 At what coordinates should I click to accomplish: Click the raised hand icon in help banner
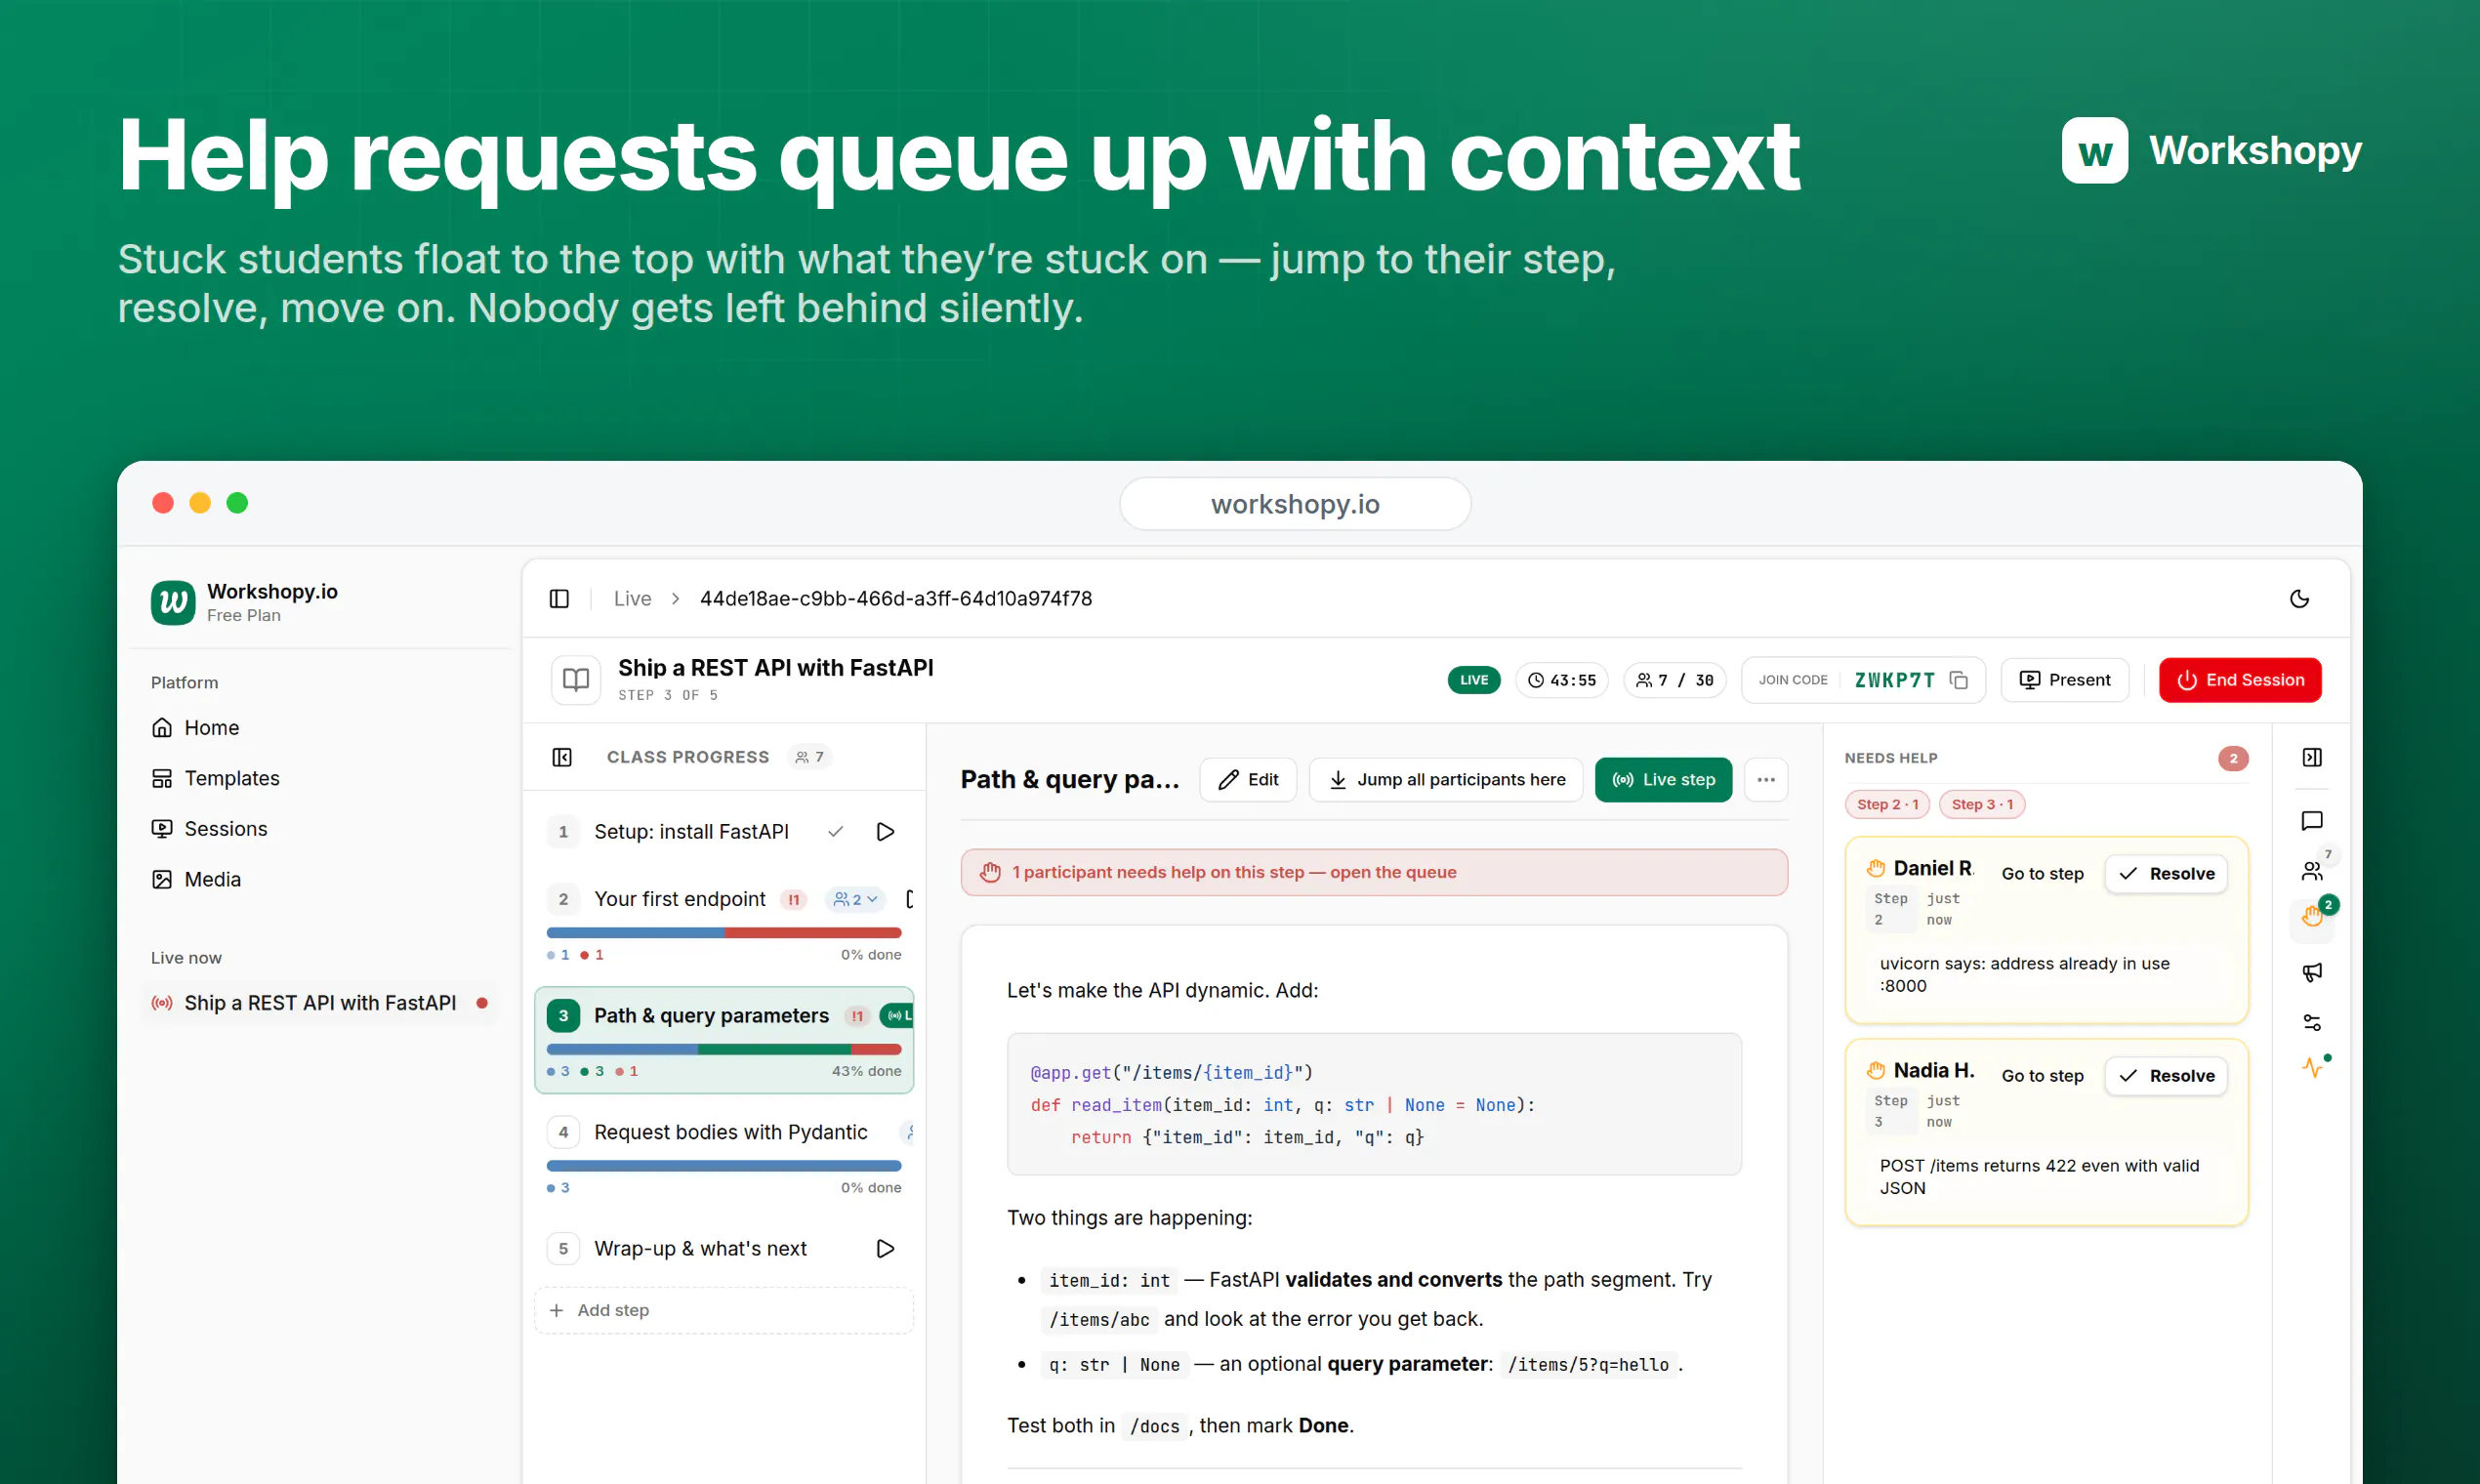(x=990, y=872)
